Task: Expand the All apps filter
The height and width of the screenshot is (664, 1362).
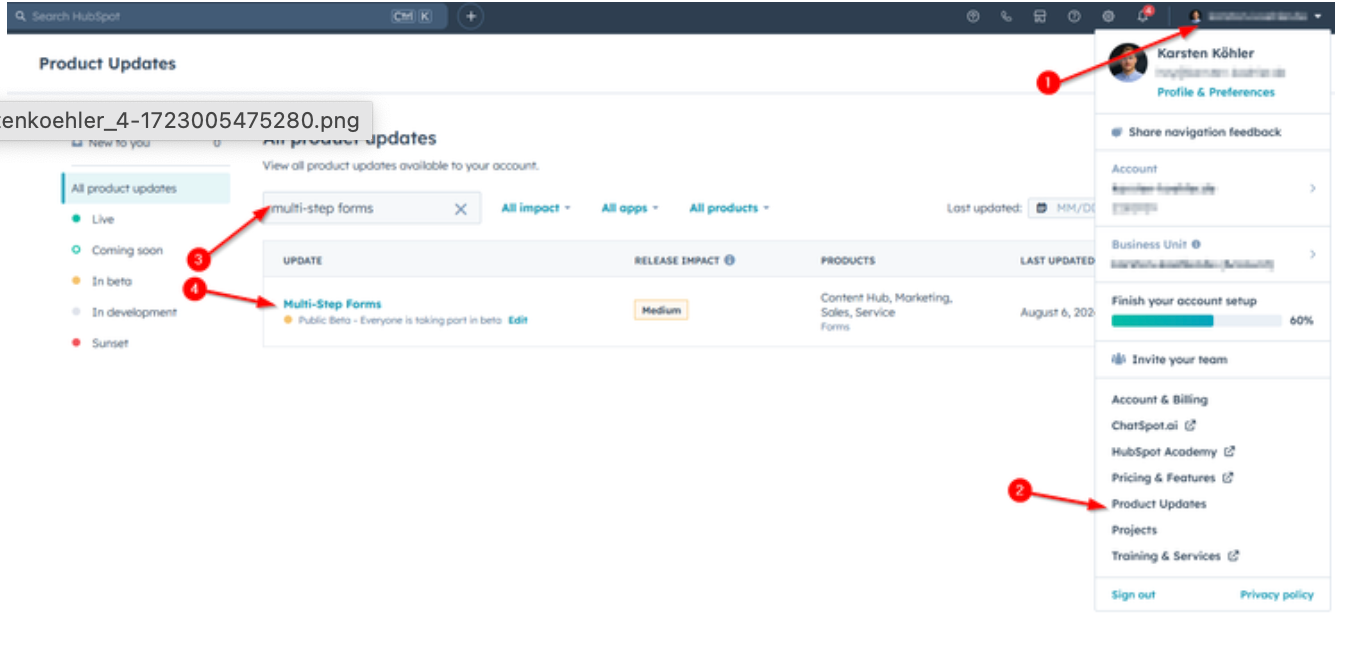Action: (x=629, y=208)
